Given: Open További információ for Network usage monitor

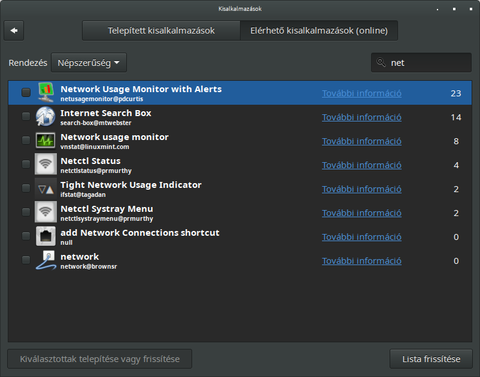Looking at the screenshot, I should [x=362, y=141].
